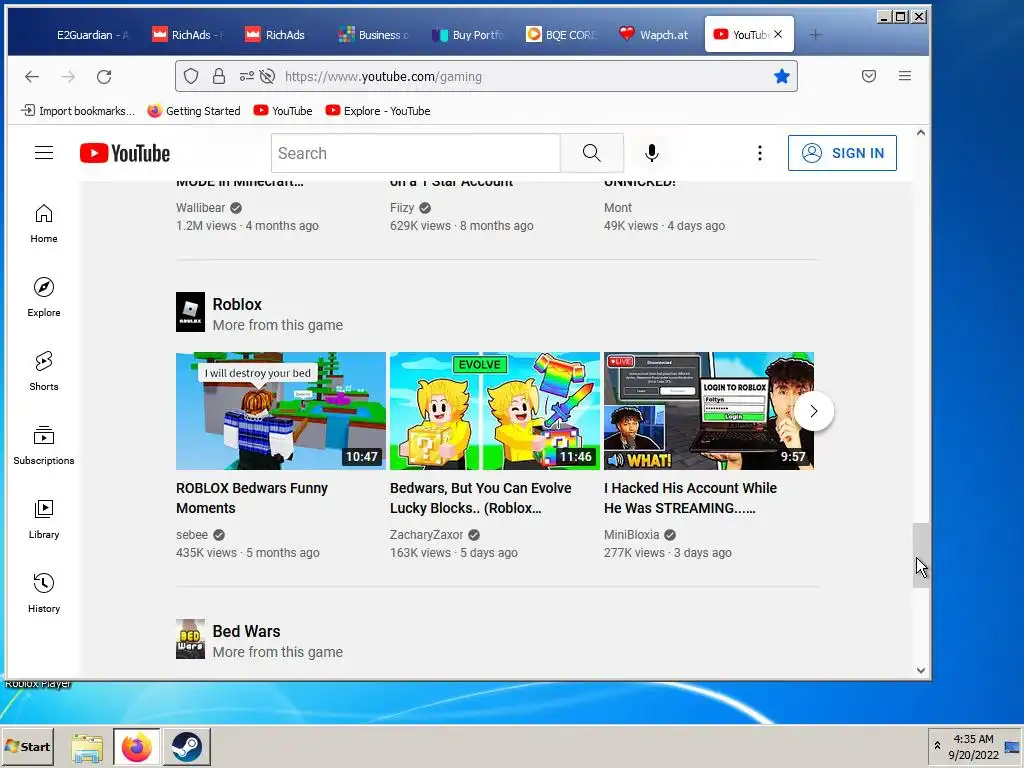This screenshot has height=768, width=1024.
Task: Click the SIGN IN button
Action: point(842,153)
